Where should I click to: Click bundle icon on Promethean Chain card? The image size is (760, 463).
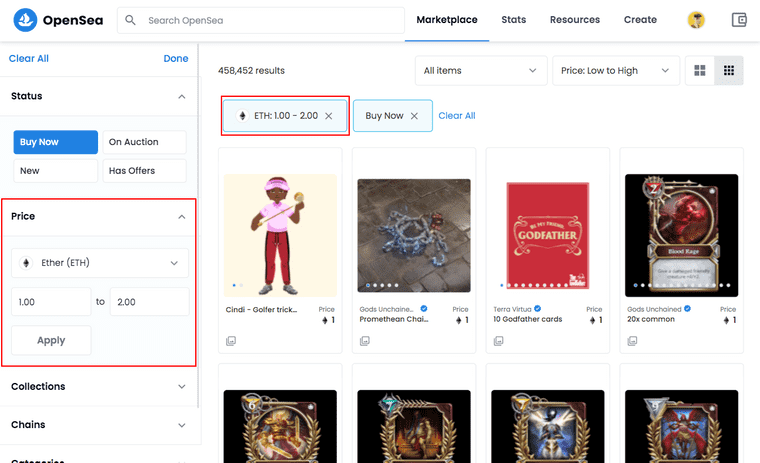pos(364,341)
